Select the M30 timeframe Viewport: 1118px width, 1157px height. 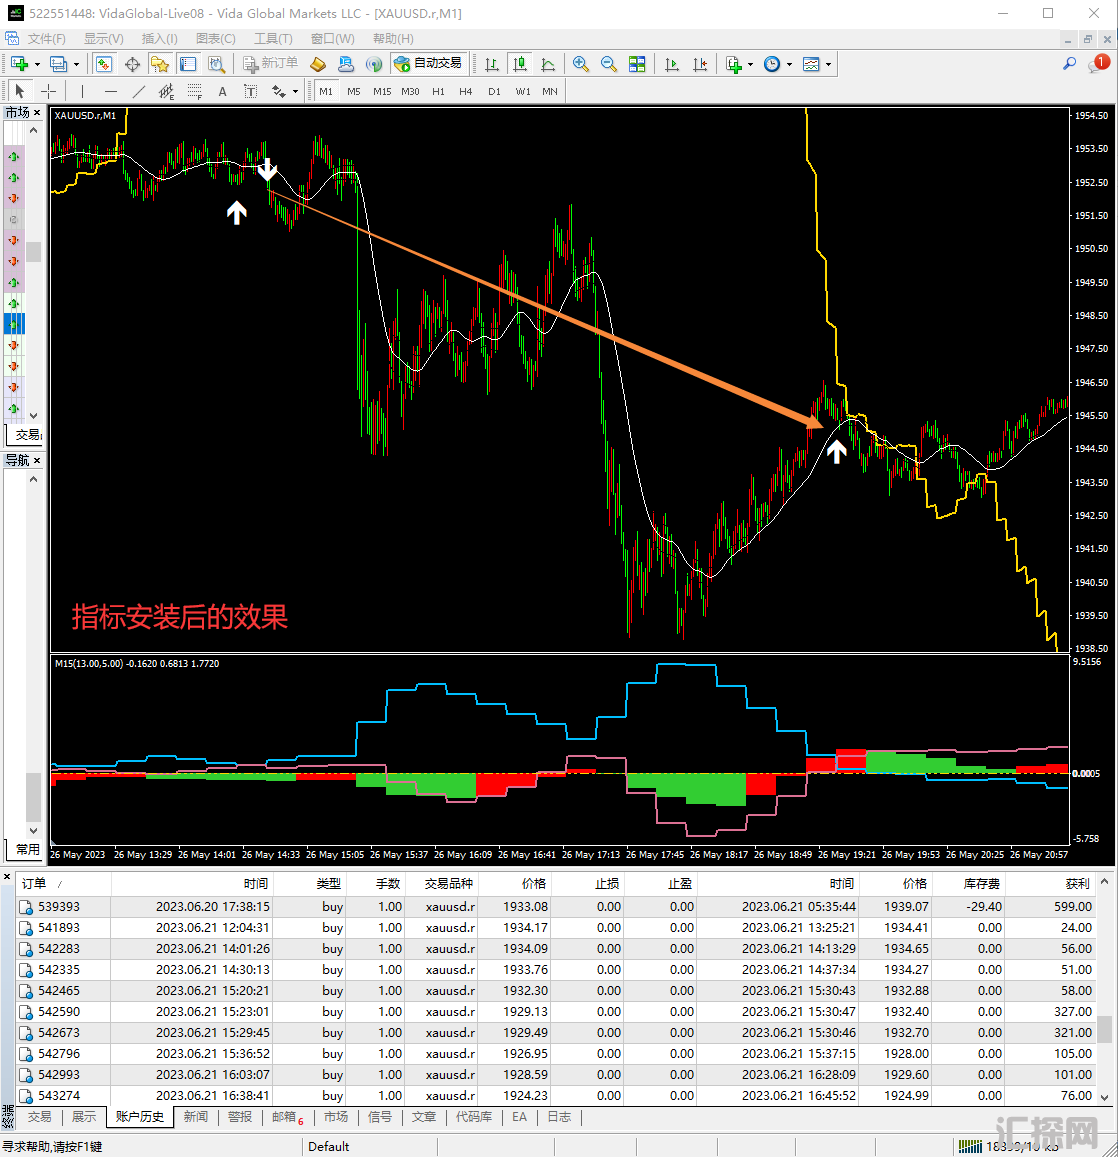pyautogui.click(x=410, y=91)
